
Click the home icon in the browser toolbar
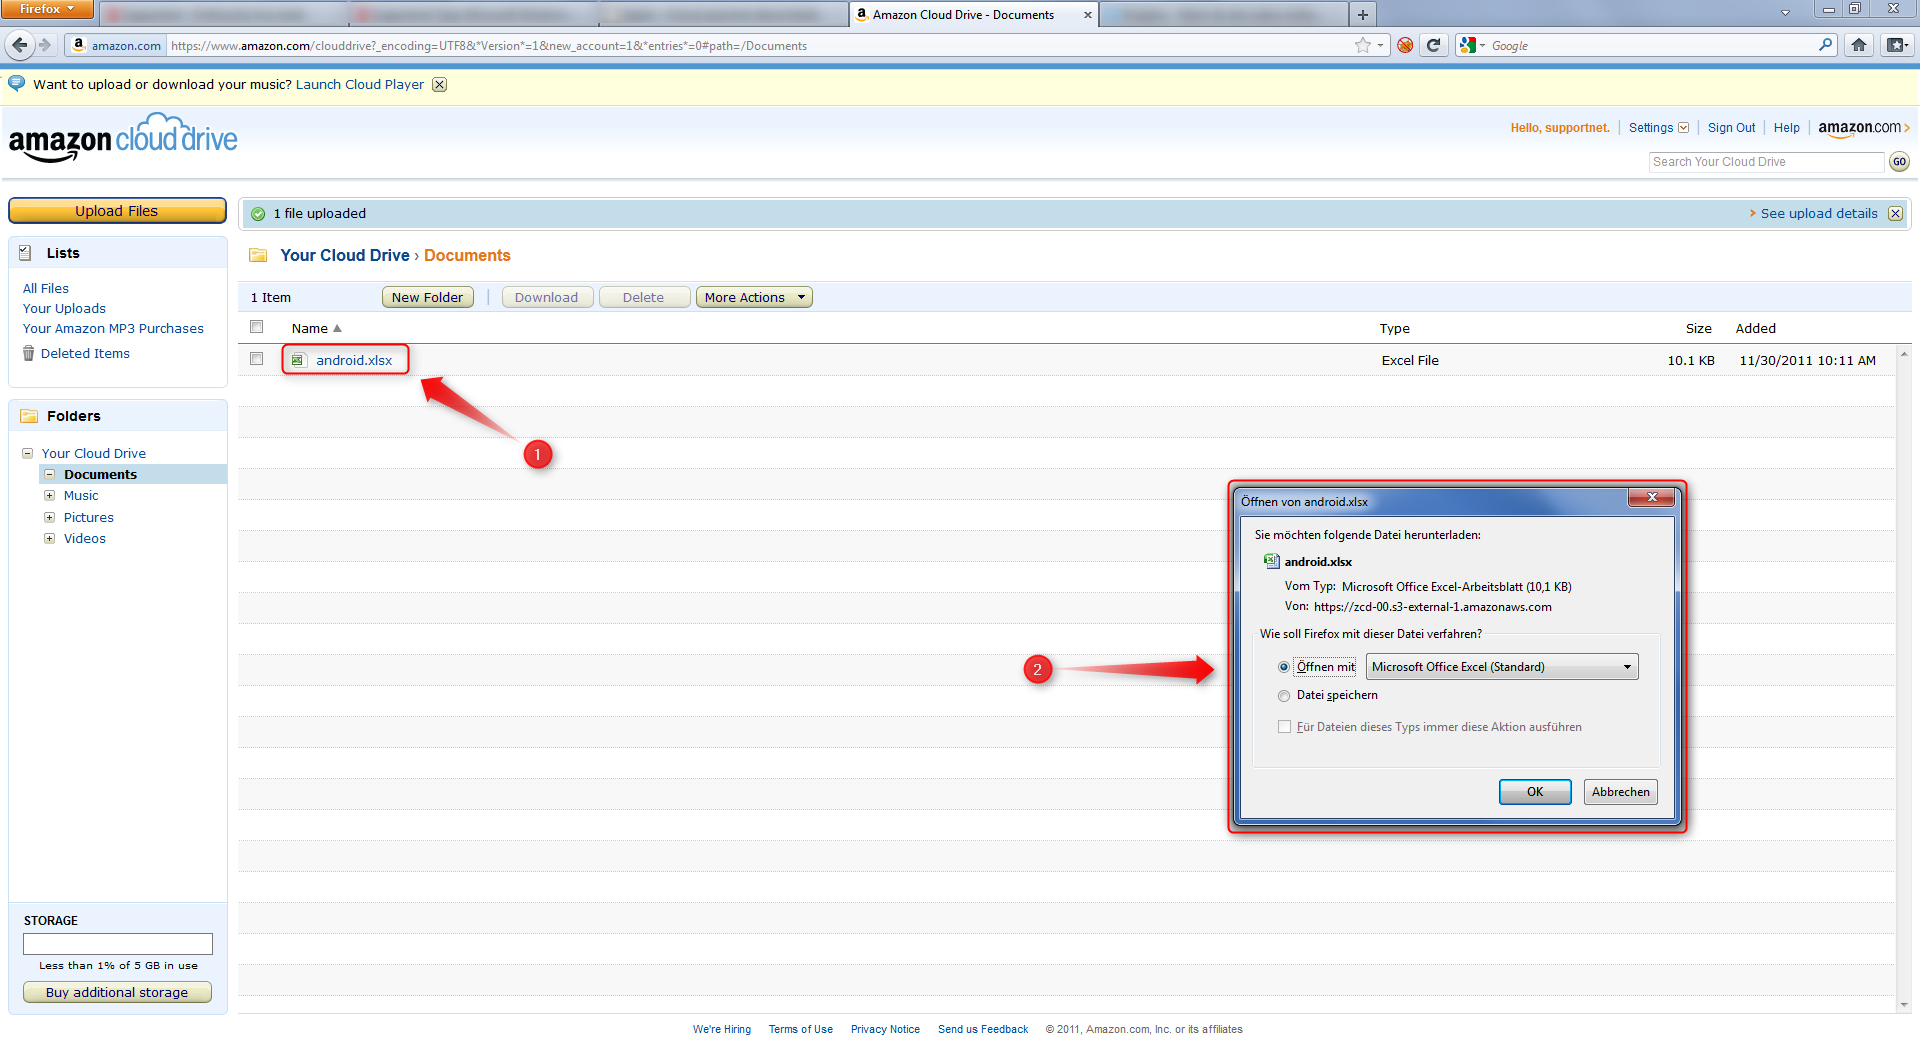(1859, 45)
